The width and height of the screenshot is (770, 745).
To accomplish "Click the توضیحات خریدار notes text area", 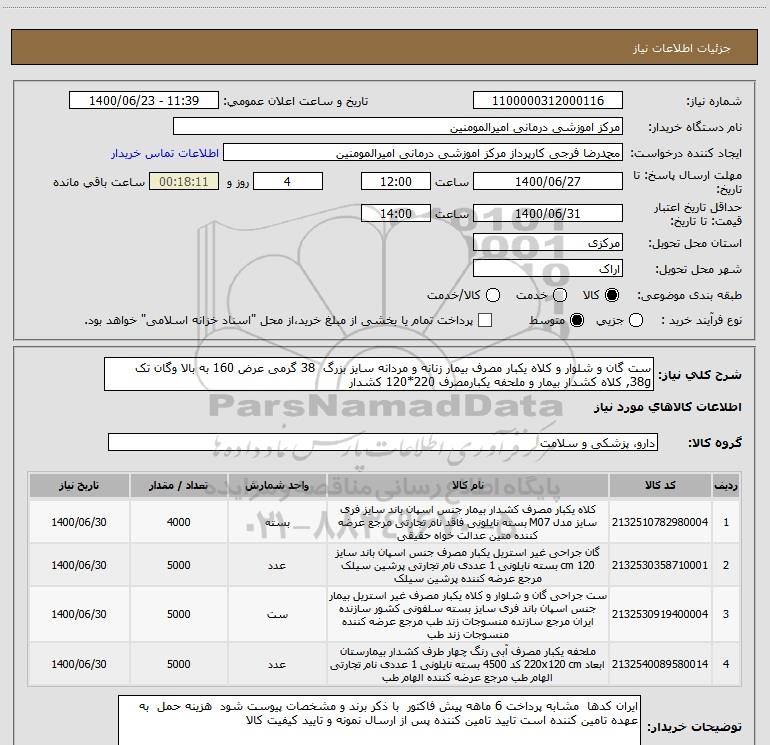I will (x=379, y=720).
